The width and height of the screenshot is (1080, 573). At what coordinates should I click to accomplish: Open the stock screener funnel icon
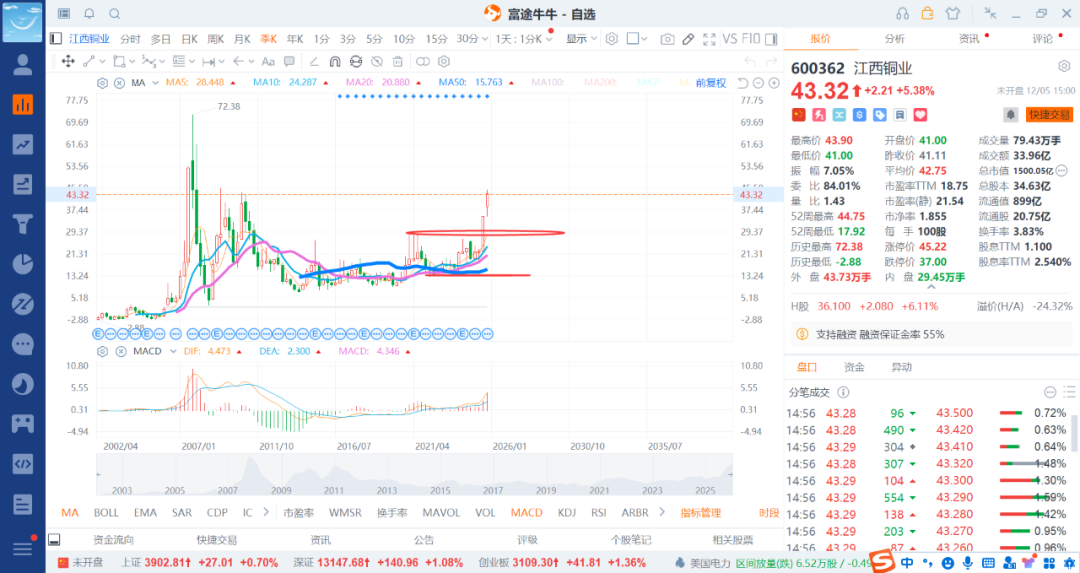(x=23, y=224)
